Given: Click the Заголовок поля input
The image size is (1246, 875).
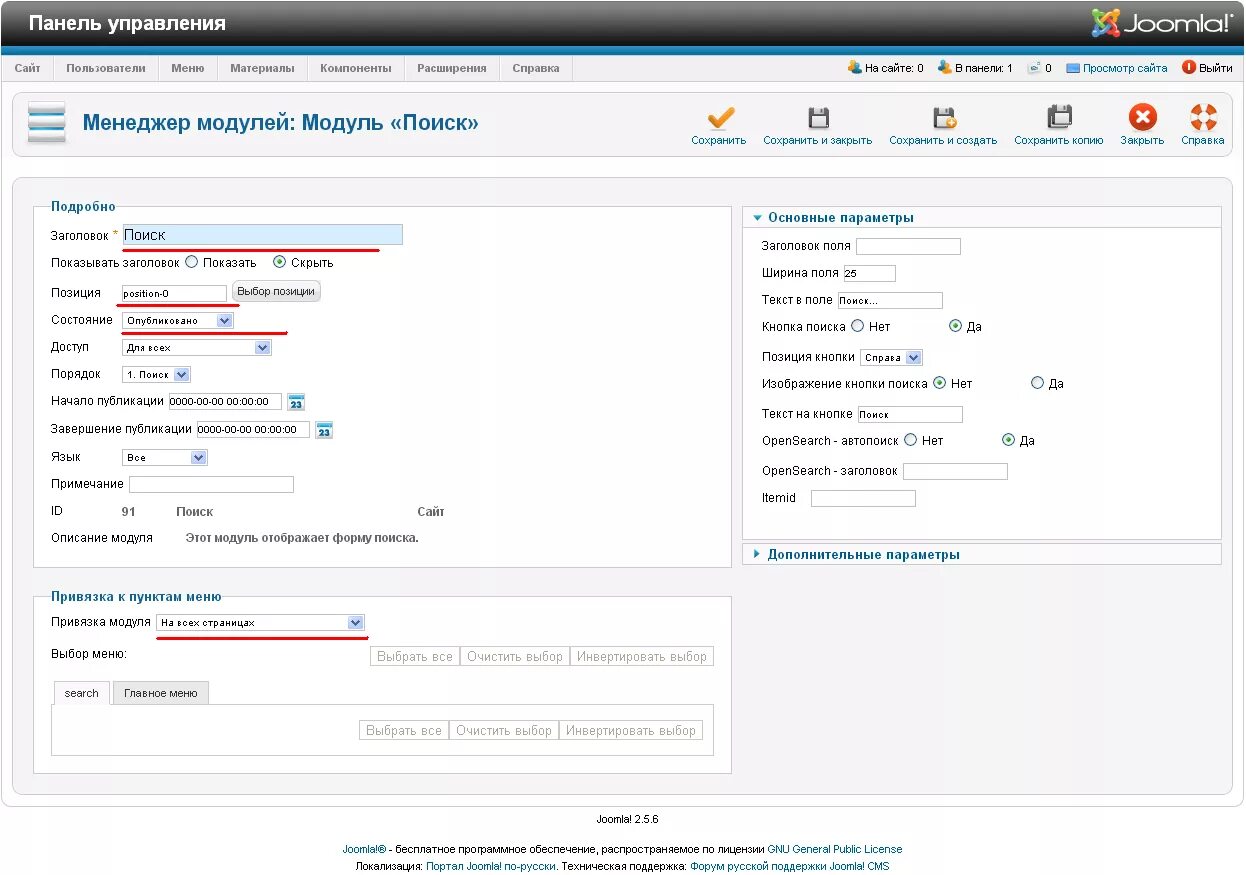Looking at the screenshot, I should point(908,246).
